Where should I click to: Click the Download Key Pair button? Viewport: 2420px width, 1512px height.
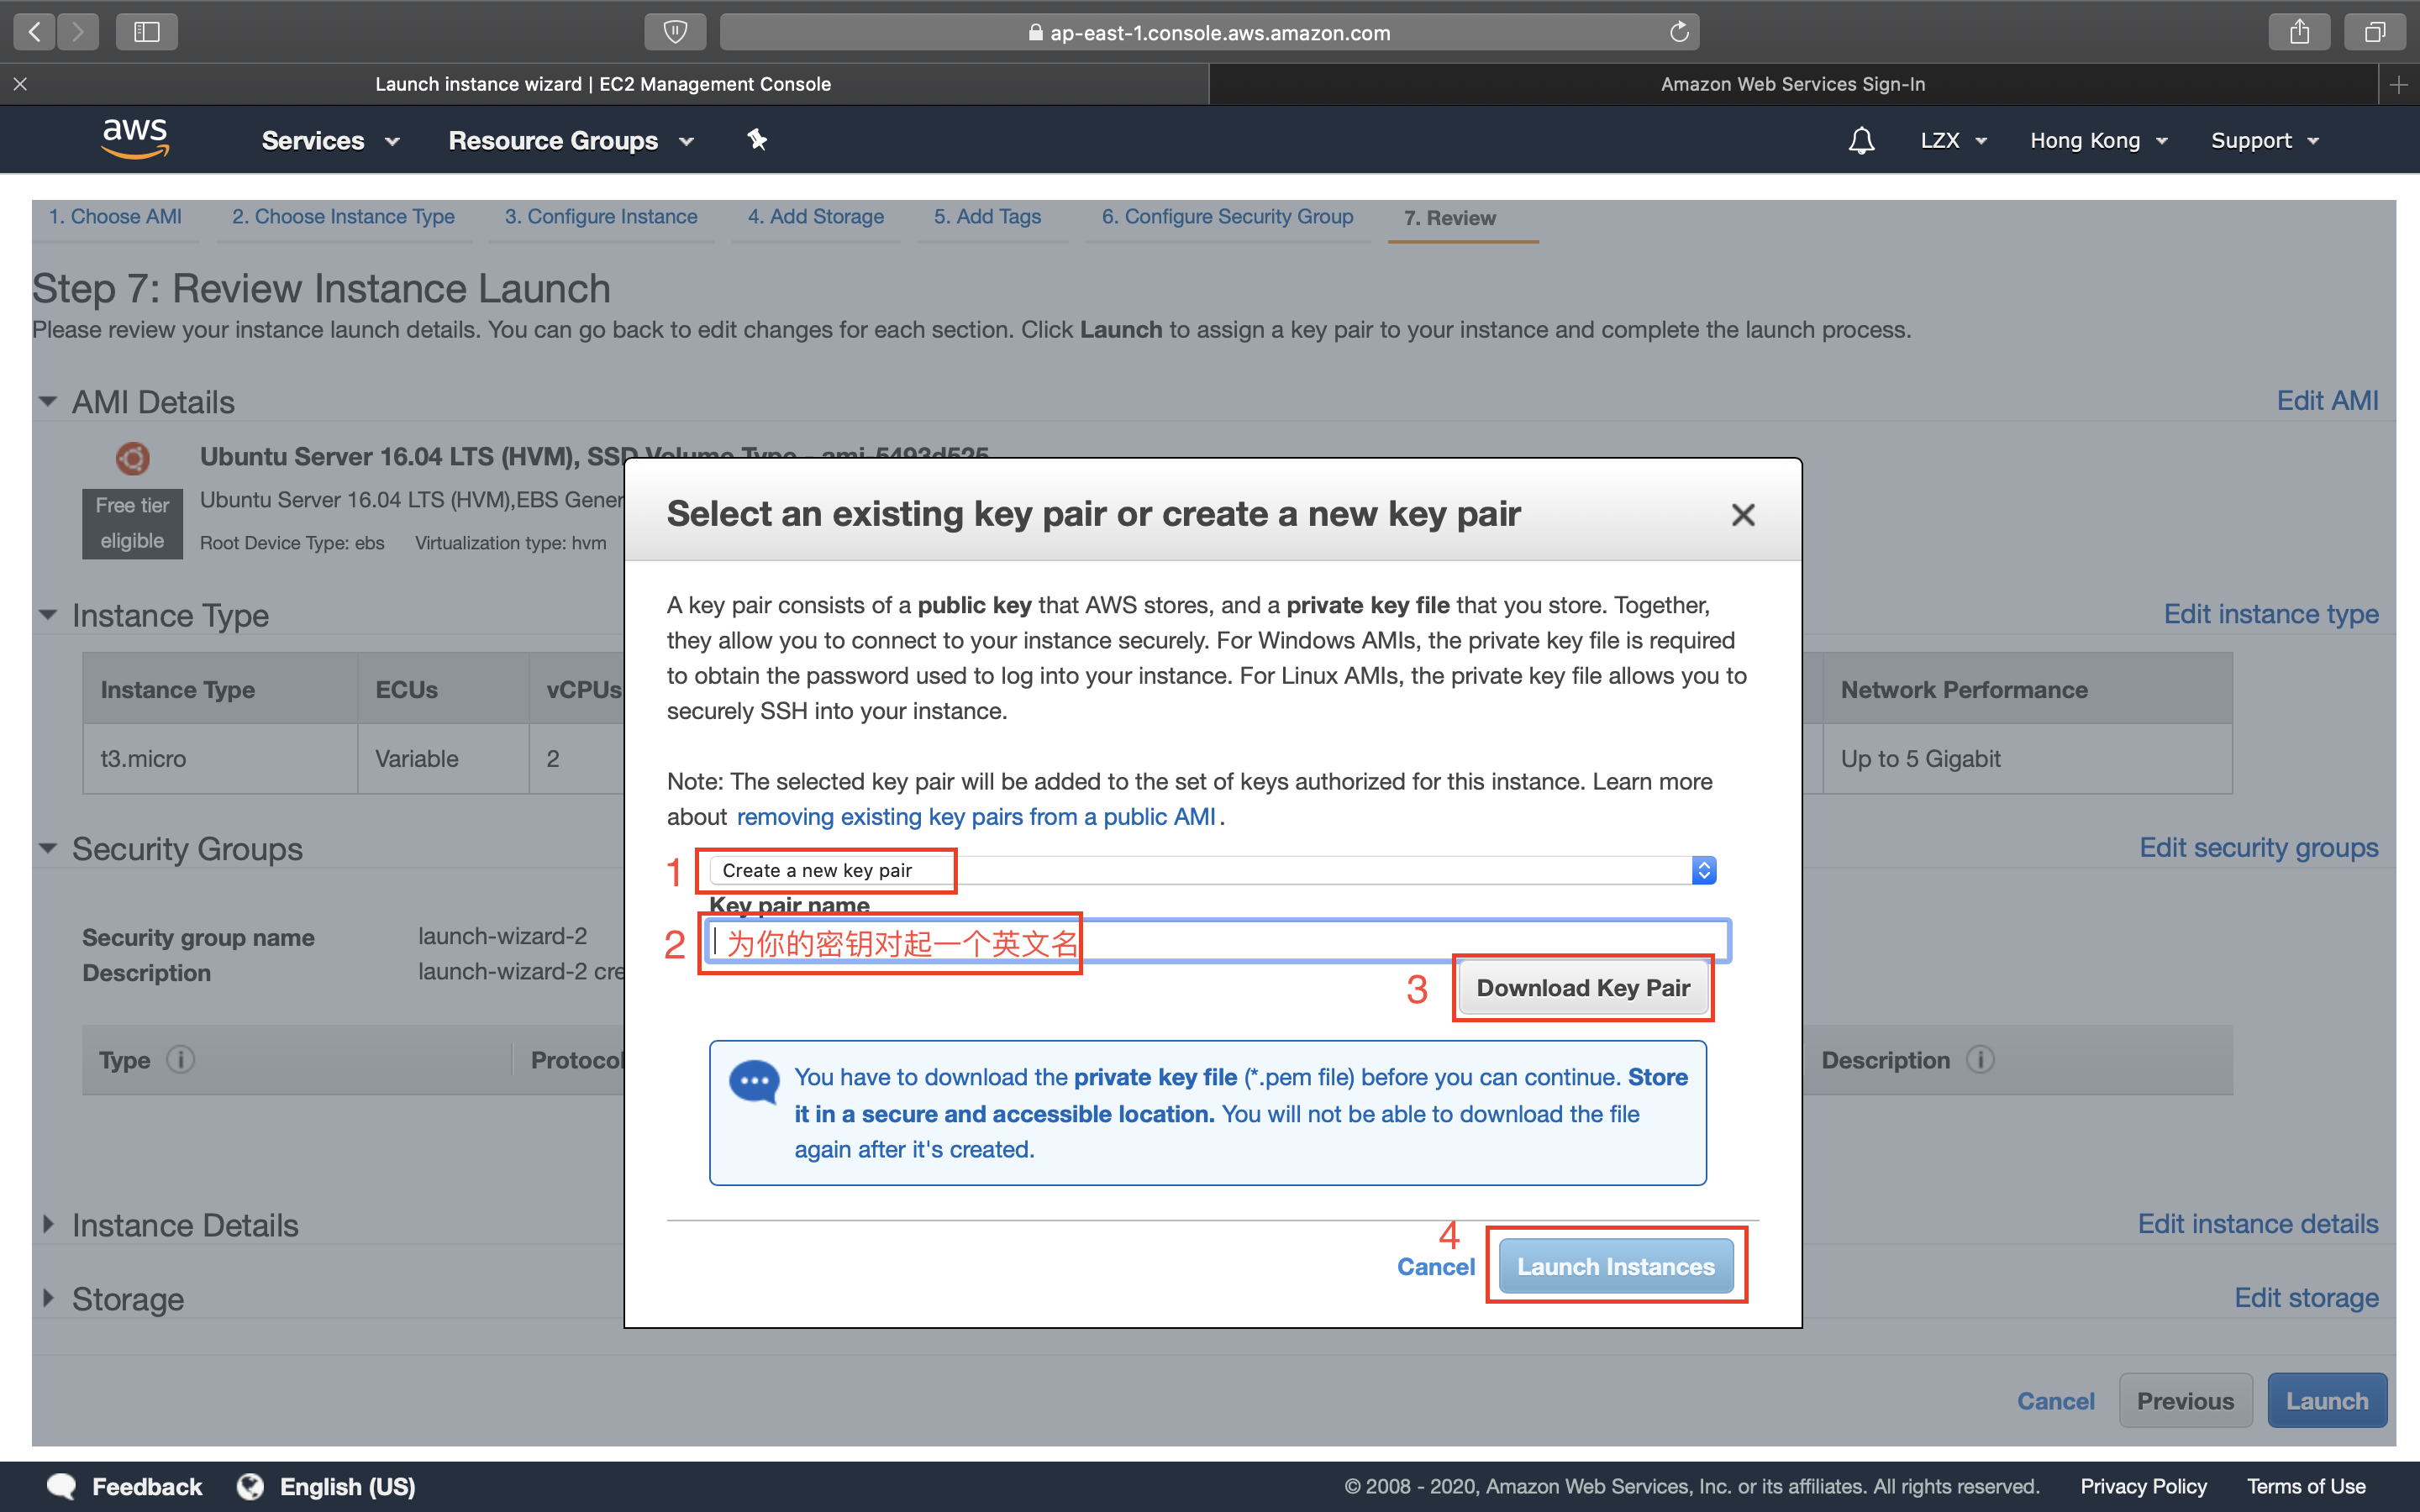point(1583,988)
